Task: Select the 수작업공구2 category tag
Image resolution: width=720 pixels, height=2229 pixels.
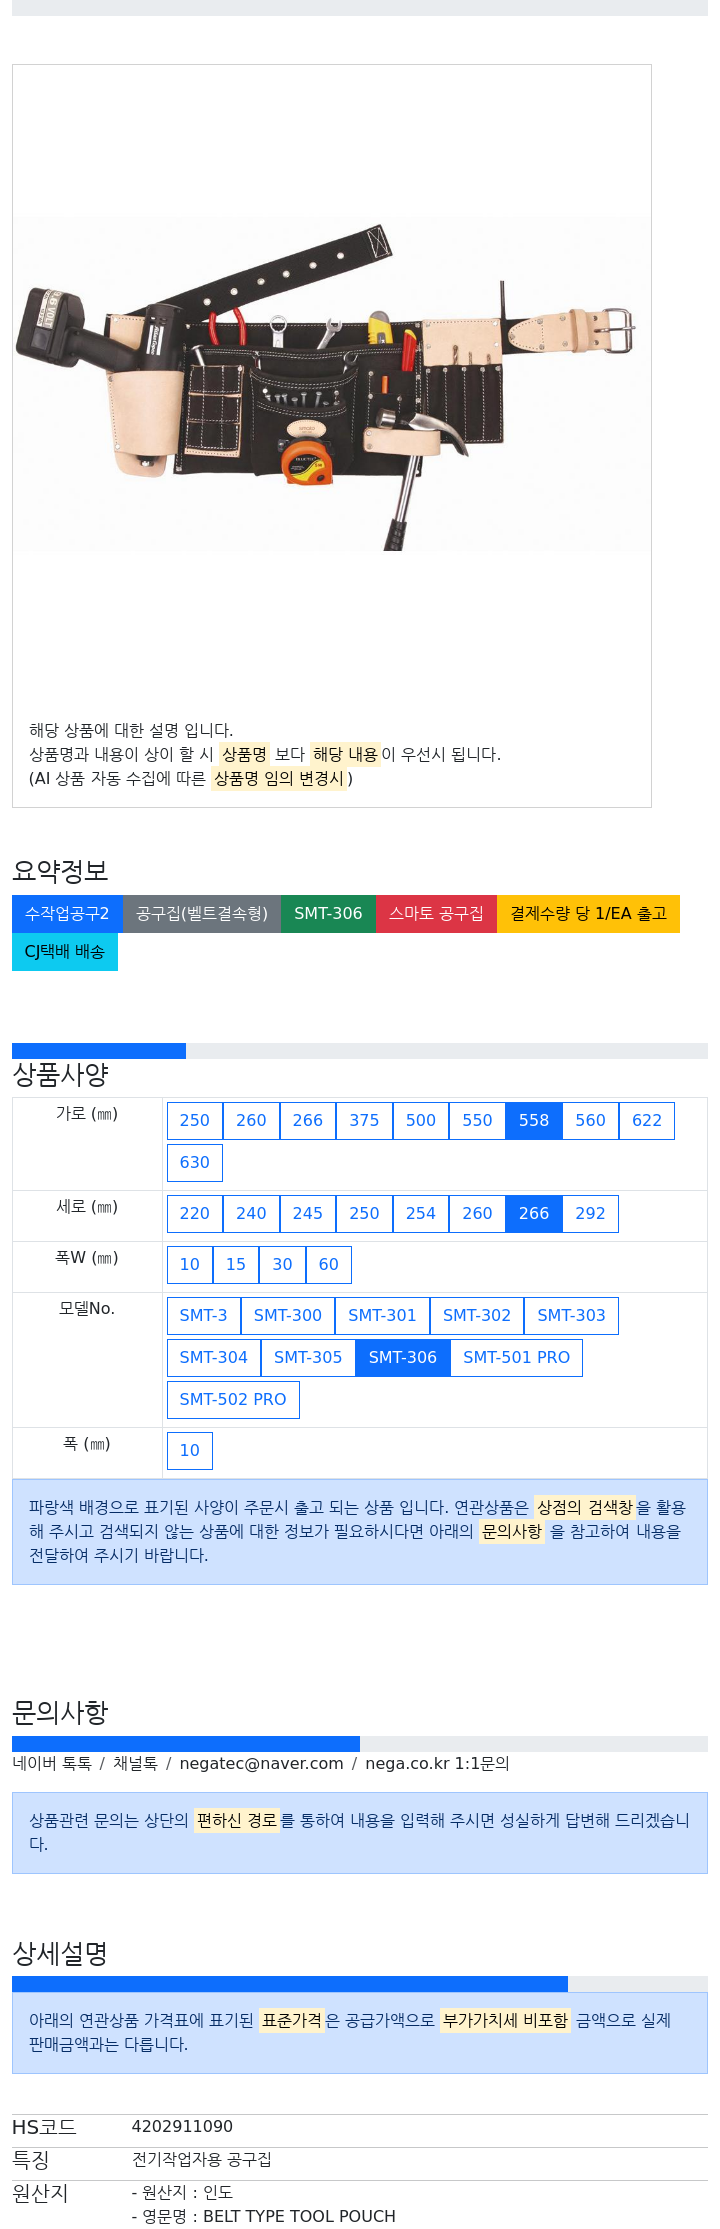Action: coord(67,914)
